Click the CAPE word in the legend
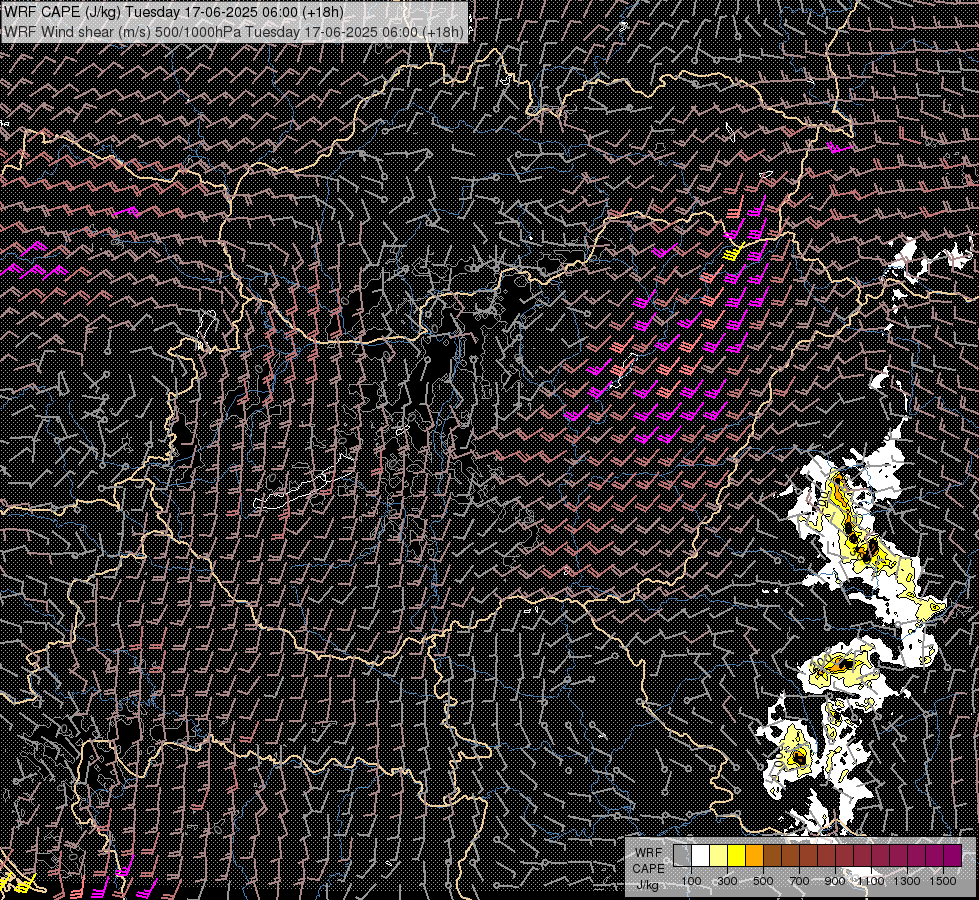979x900 pixels. (x=649, y=869)
